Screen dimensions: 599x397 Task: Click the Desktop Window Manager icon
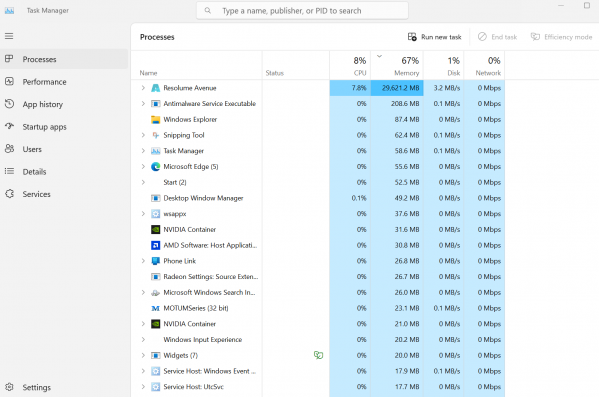pos(155,198)
